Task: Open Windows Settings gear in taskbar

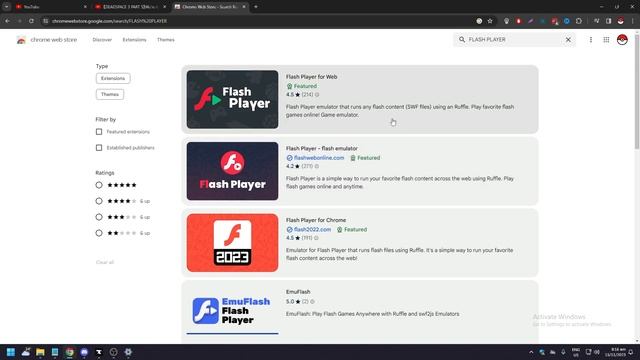Action: click(128, 352)
